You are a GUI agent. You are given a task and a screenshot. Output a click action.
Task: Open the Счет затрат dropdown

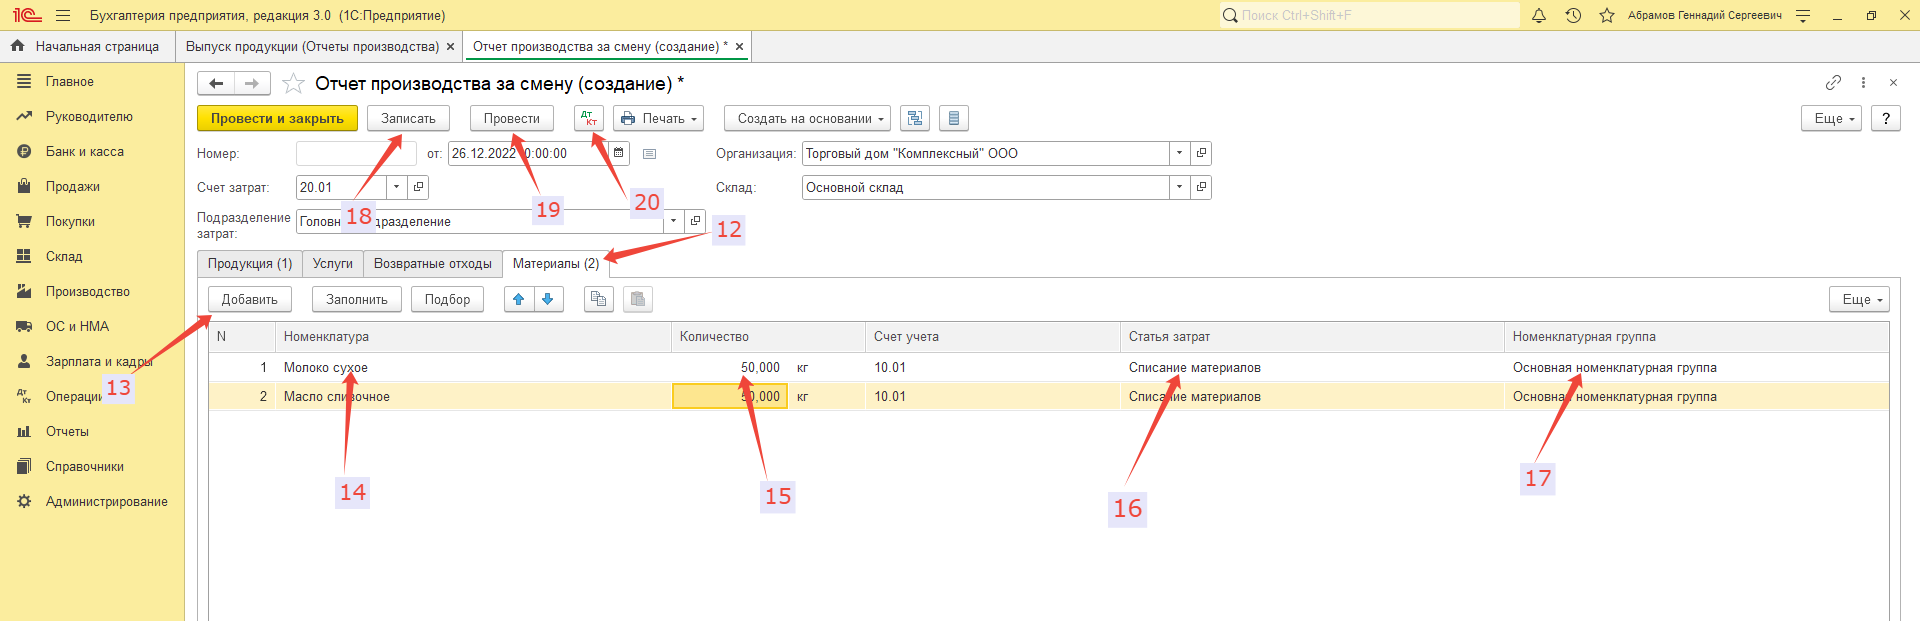(397, 188)
